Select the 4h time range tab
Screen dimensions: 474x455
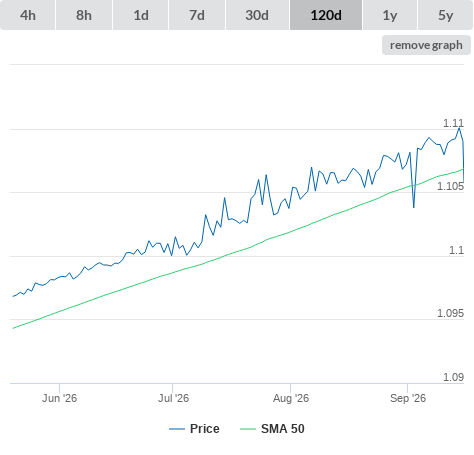(28, 15)
